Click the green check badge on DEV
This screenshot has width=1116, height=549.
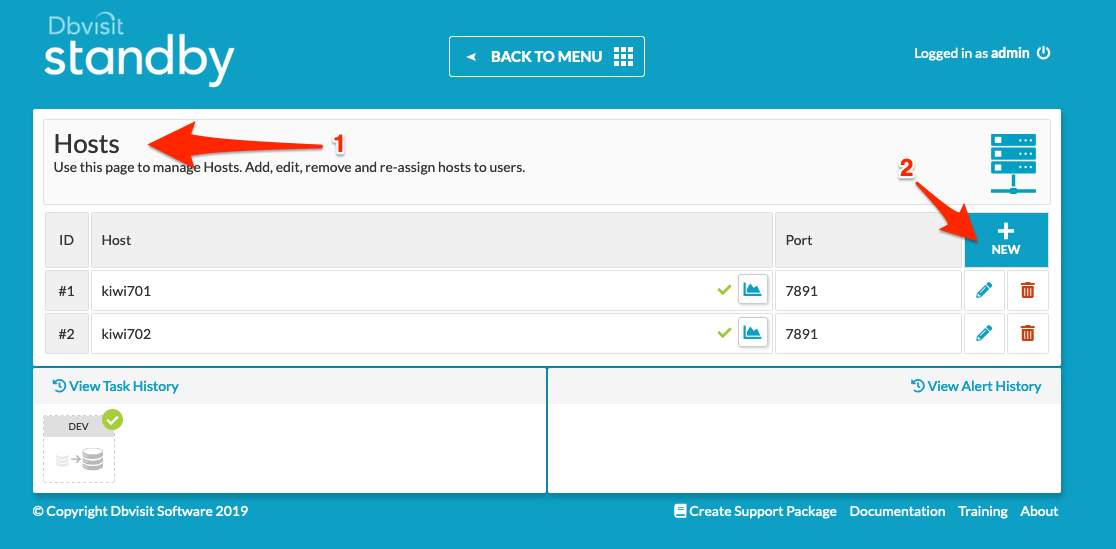(x=112, y=419)
